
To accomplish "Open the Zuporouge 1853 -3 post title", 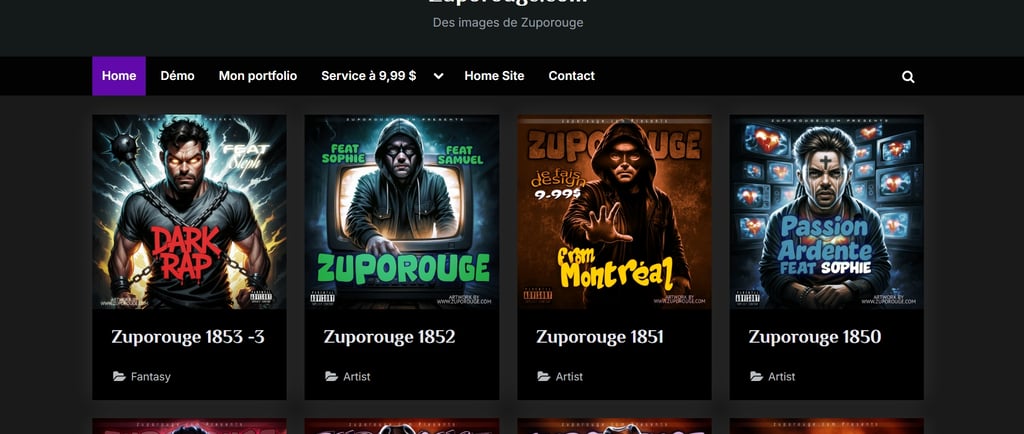I will pos(188,337).
